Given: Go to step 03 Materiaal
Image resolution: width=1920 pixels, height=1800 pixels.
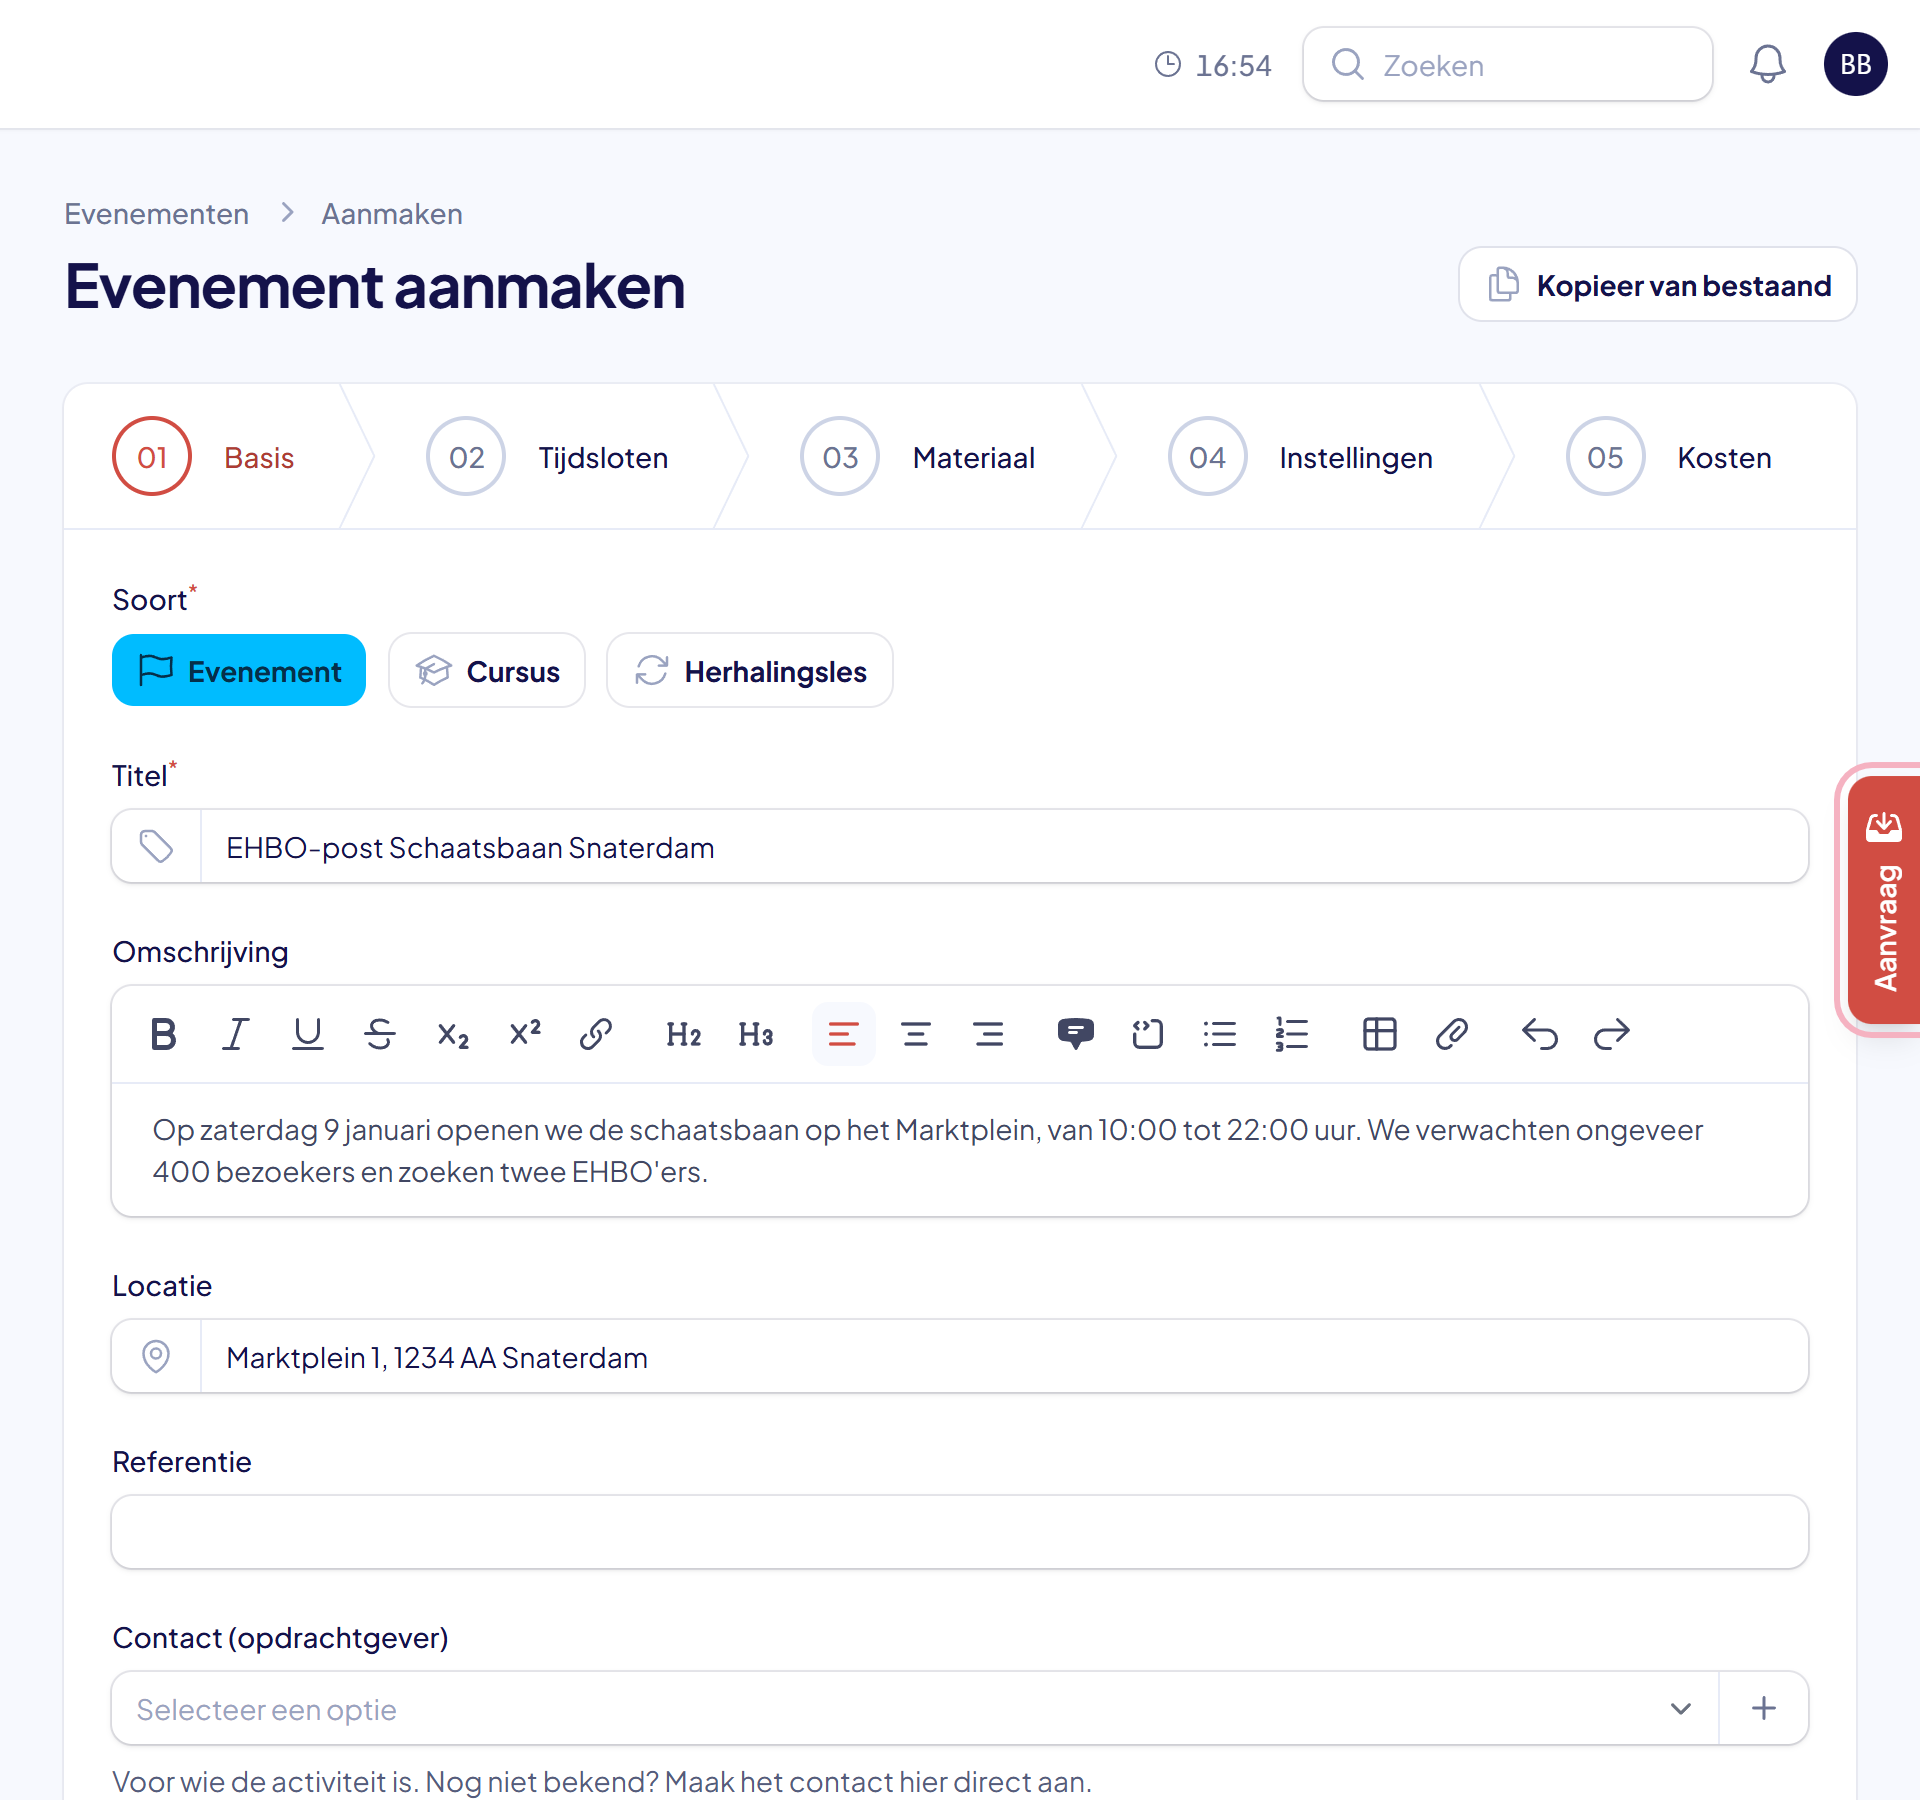Looking at the screenshot, I should click(x=917, y=457).
